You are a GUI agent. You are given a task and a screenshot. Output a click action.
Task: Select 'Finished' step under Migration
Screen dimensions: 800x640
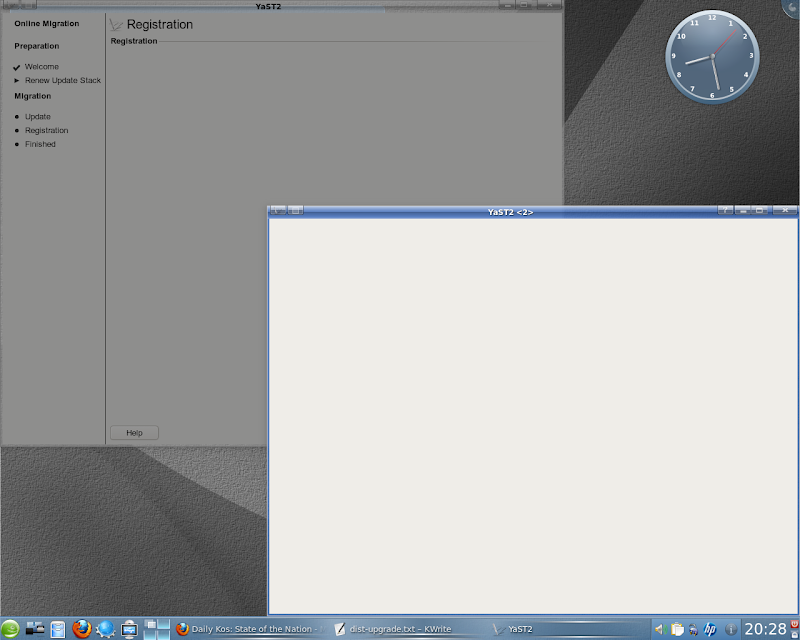point(40,144)
